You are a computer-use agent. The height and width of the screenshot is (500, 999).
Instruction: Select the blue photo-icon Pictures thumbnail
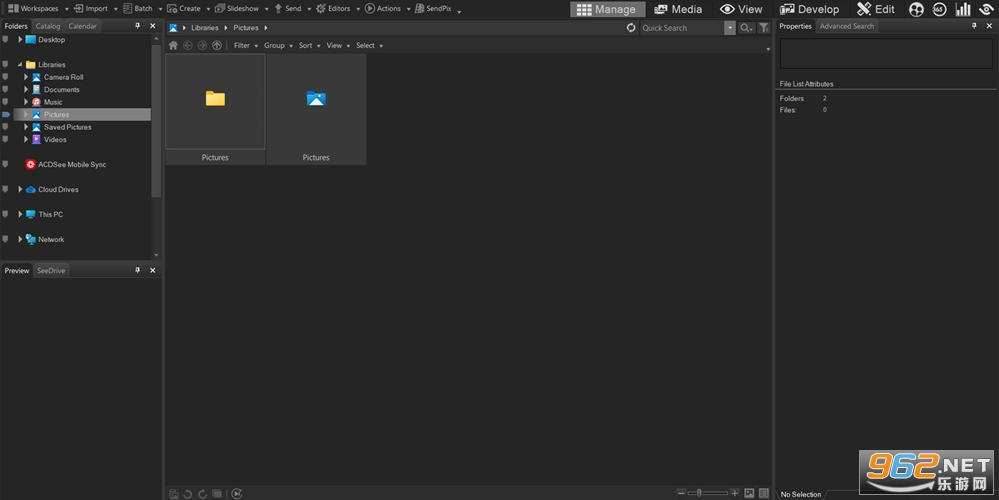pyautogui.click(x=316, y=109)
